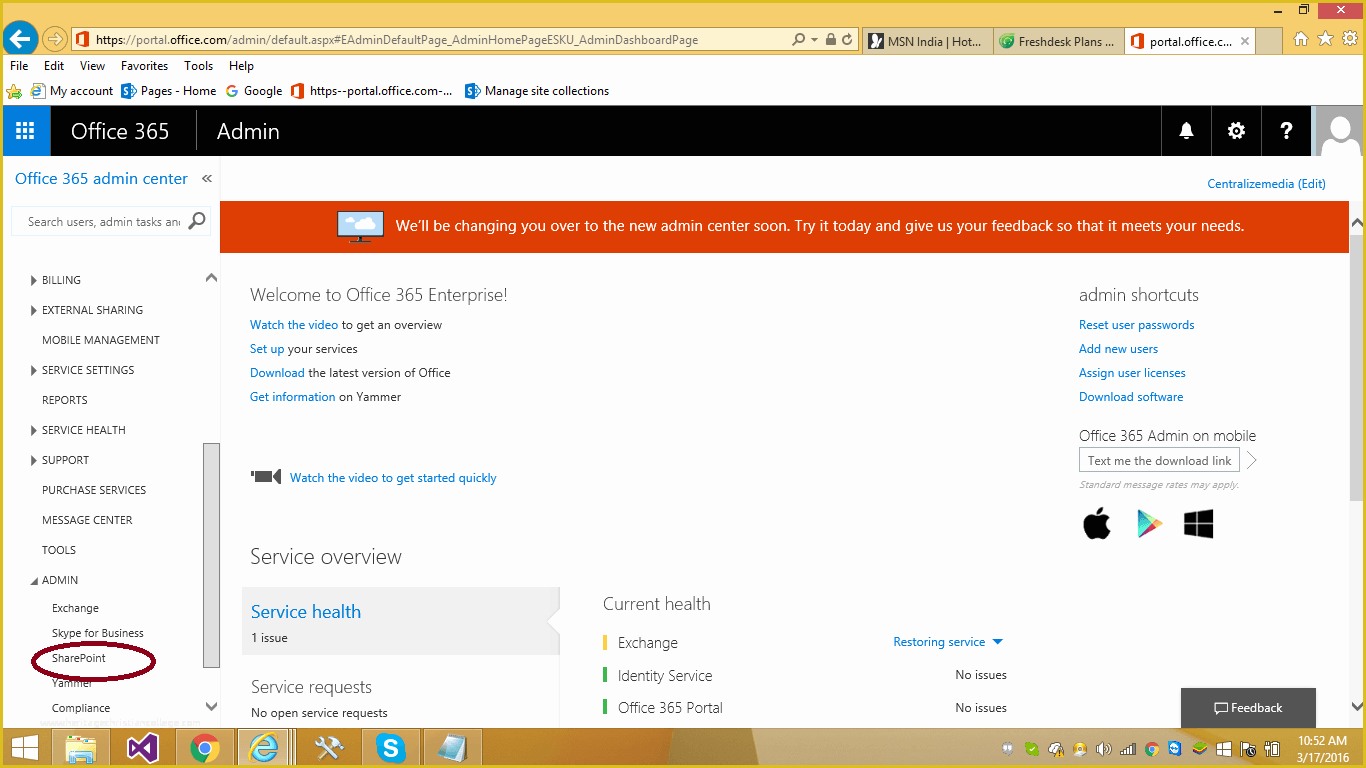The image size is (1366, 768).
Task: Open the browser File menu
Action: coord(19,66)
